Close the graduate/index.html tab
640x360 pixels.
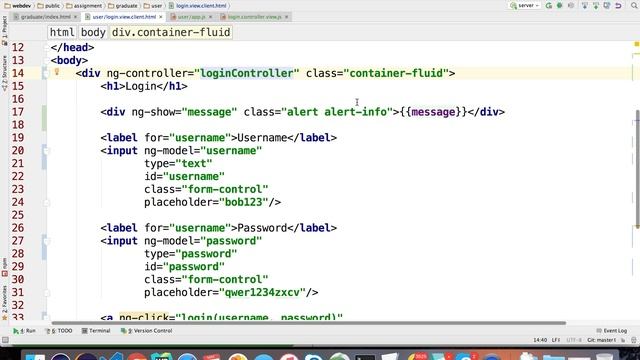pyautogui.click(x=76, y=17)
